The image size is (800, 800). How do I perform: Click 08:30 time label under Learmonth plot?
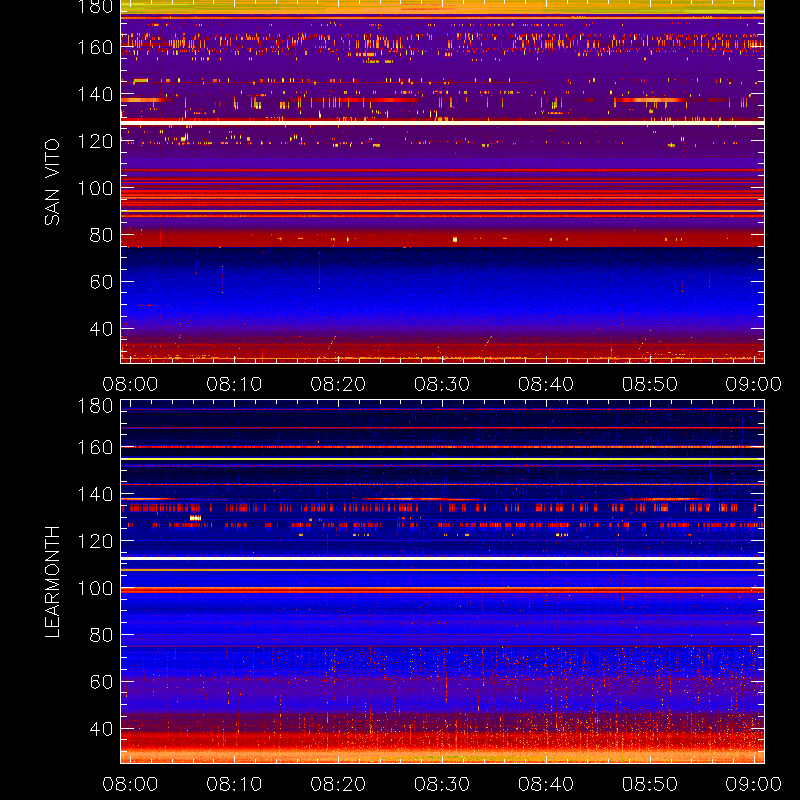coord(442,784)
